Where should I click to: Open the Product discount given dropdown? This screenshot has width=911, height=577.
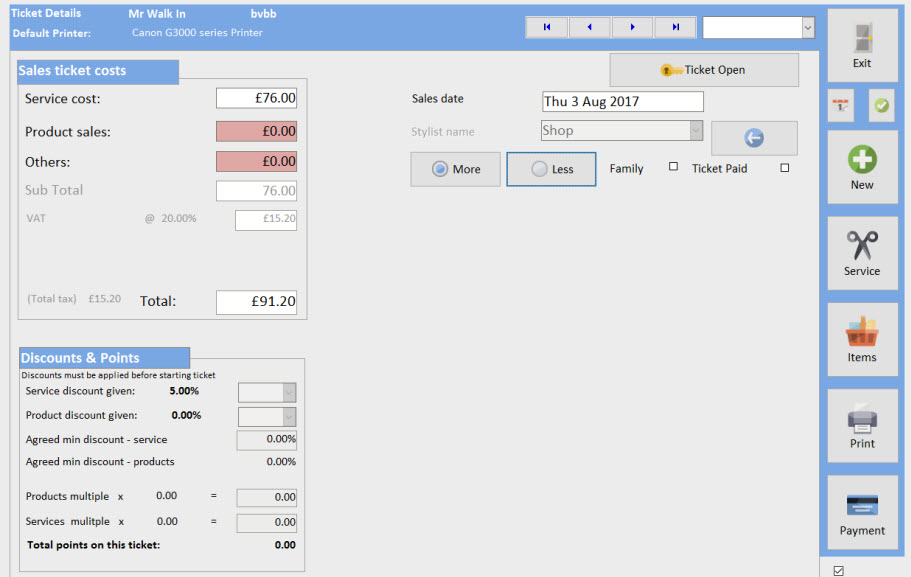tap(289, 417)
